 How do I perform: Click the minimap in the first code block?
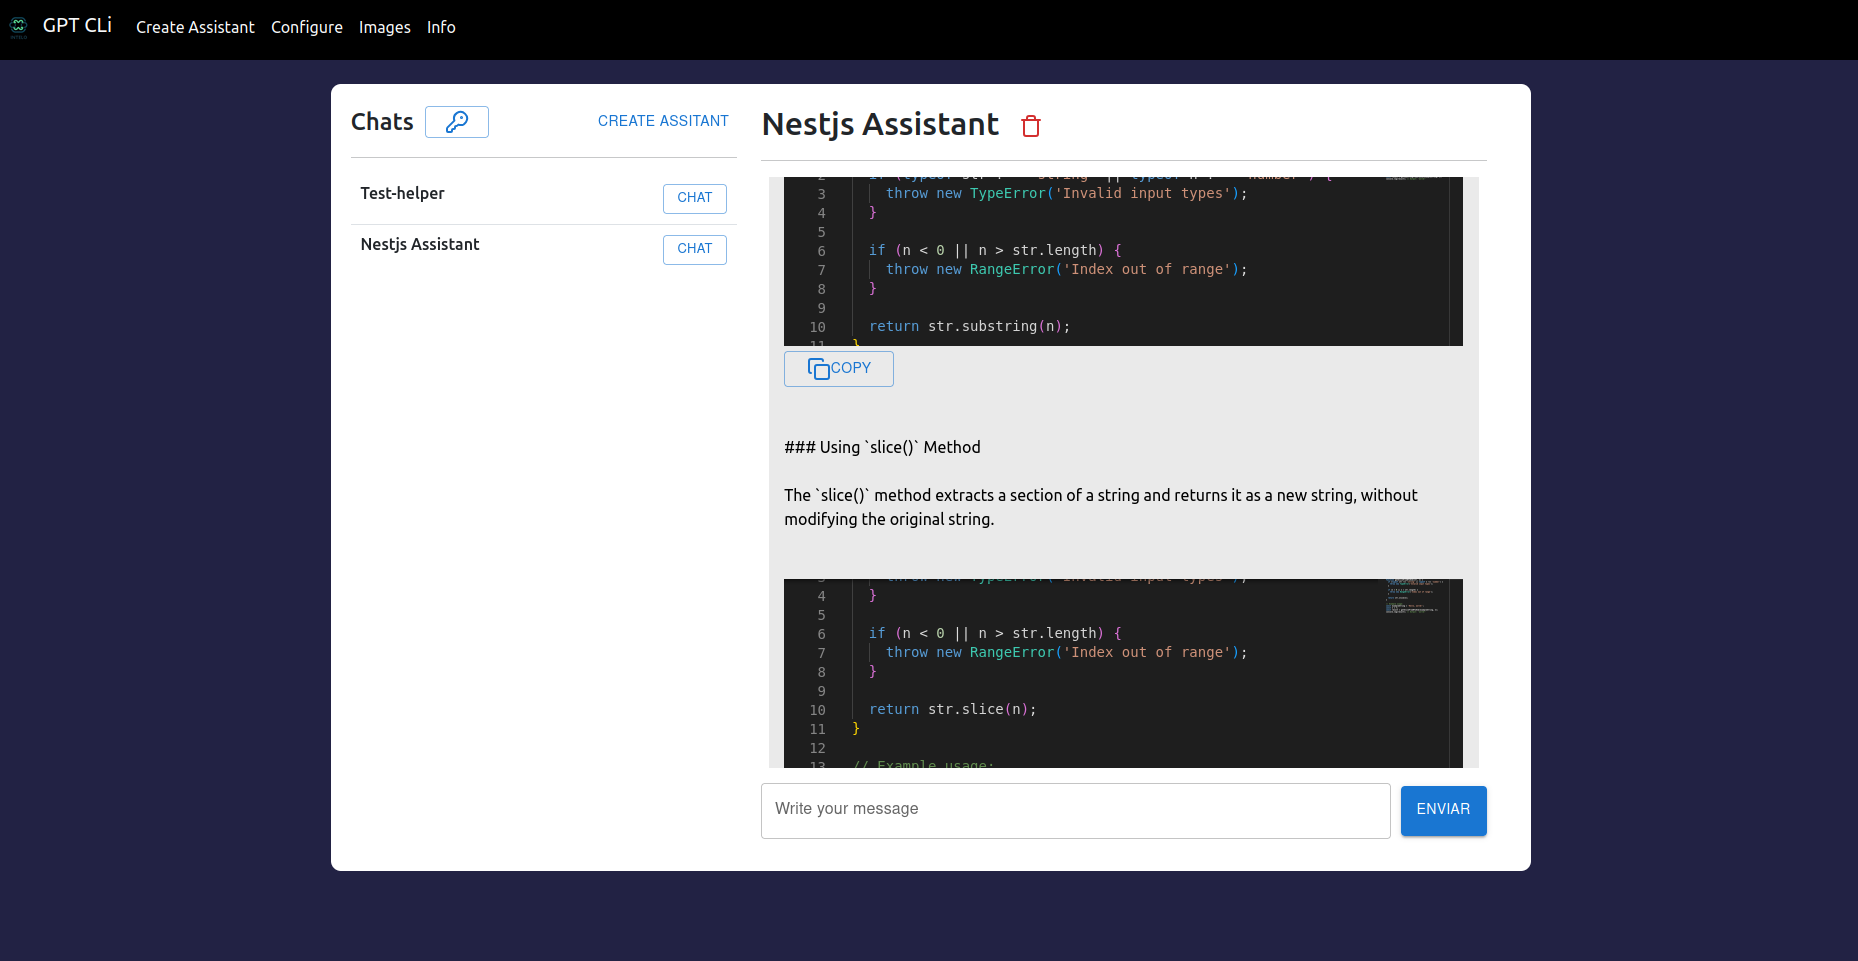[x=1414, y=180]
